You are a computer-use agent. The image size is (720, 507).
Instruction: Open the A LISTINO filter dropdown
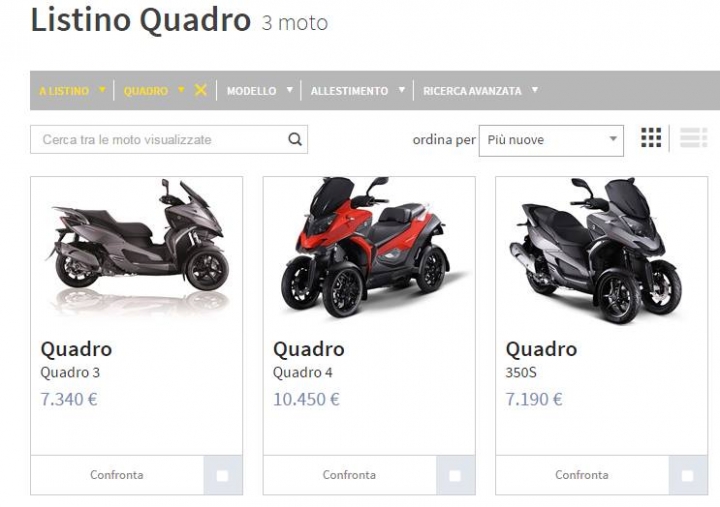[x=73, y=90]
